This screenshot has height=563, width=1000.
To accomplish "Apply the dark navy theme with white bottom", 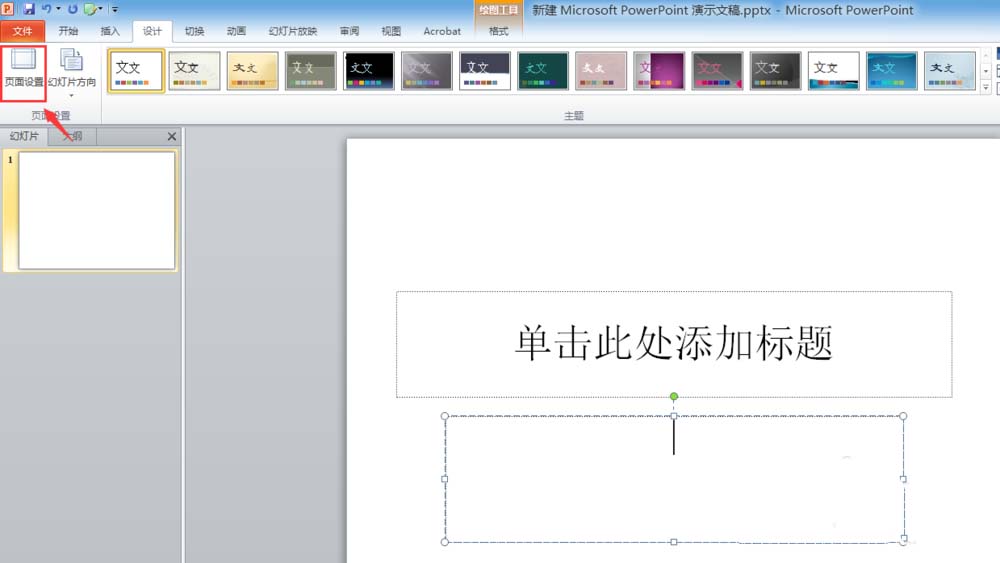I will [485, 71].
